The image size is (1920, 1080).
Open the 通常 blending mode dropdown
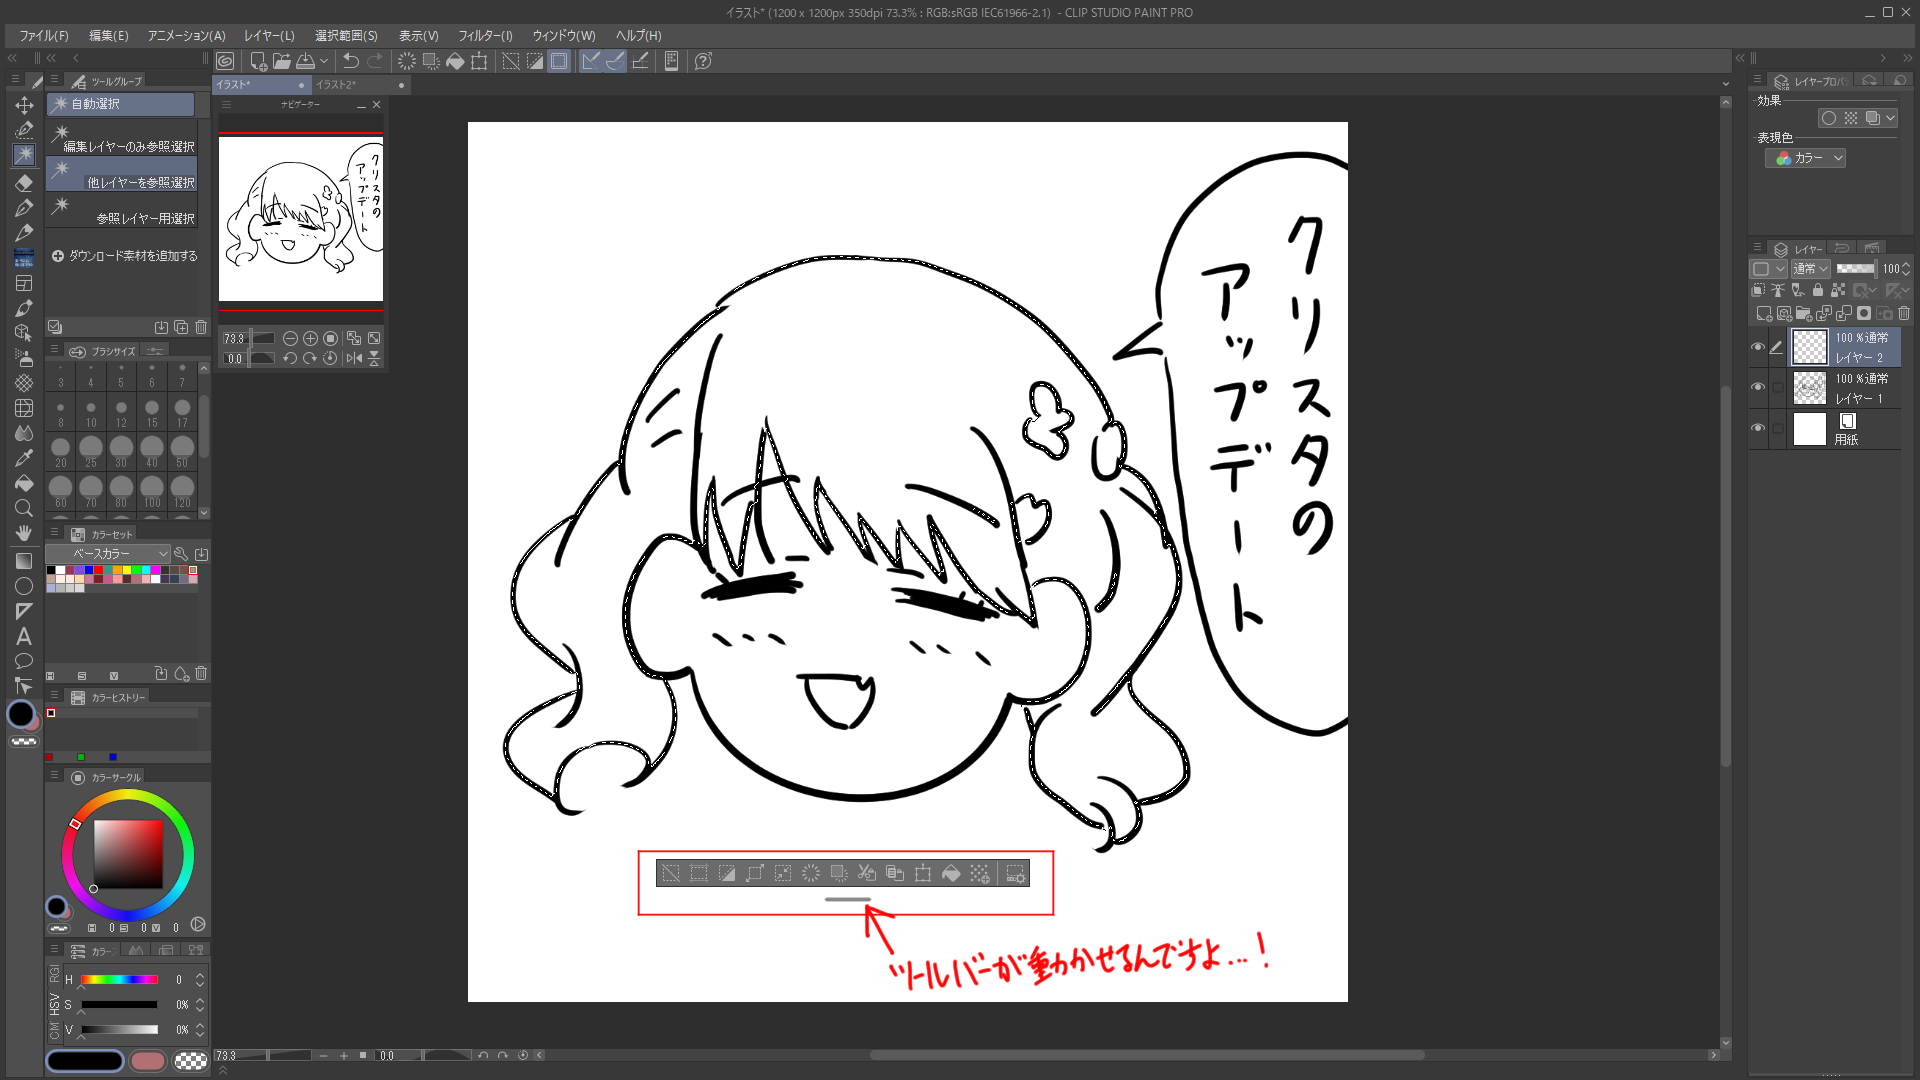(1810, 268)
